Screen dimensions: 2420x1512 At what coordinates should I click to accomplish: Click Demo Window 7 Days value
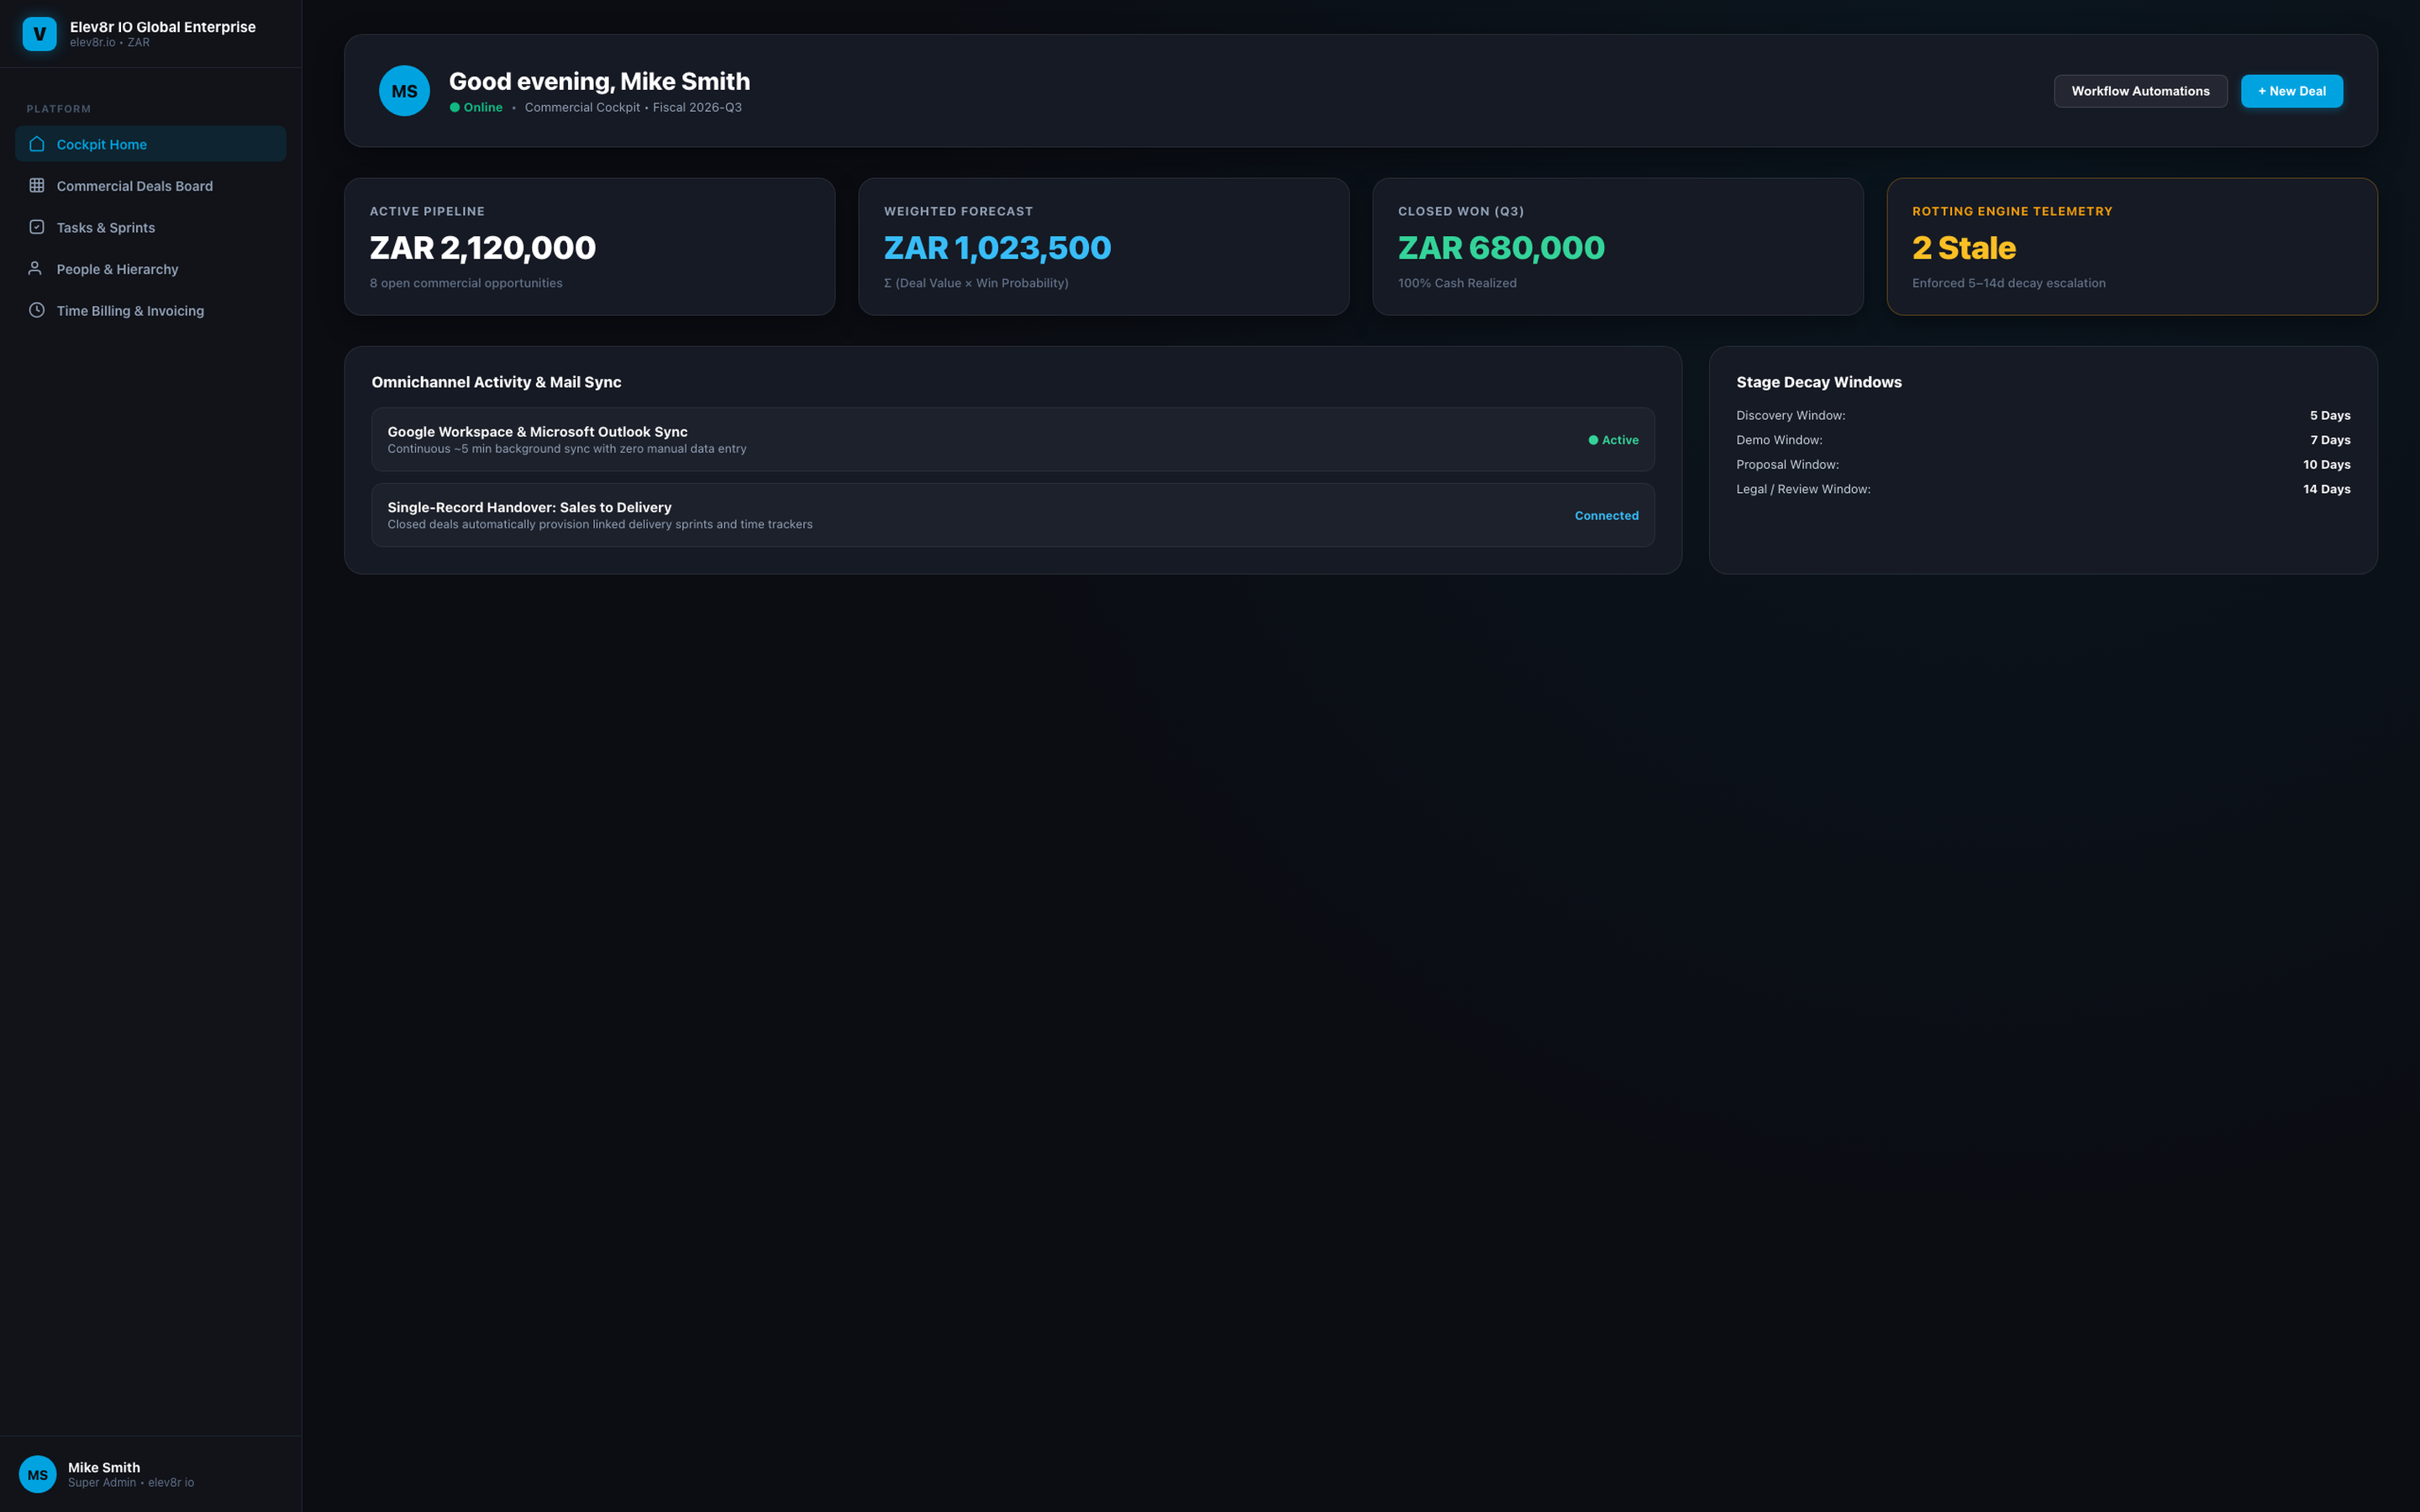2330,440
